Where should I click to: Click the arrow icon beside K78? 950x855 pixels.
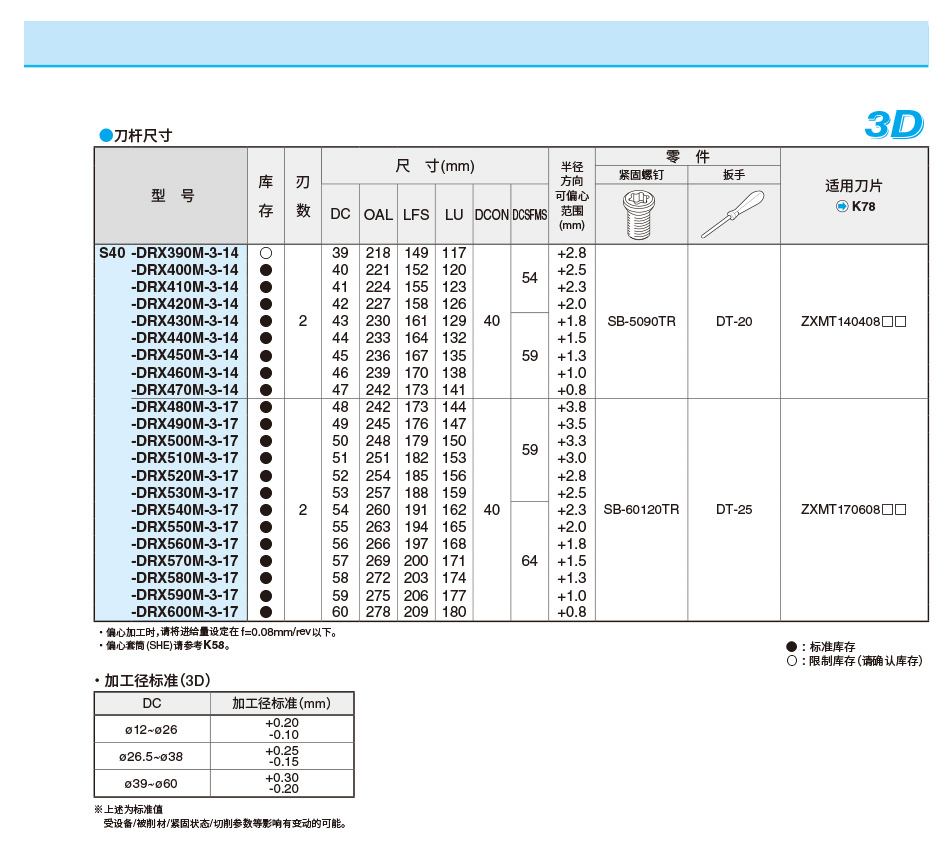pyautogui.click(x=842, y=206)
